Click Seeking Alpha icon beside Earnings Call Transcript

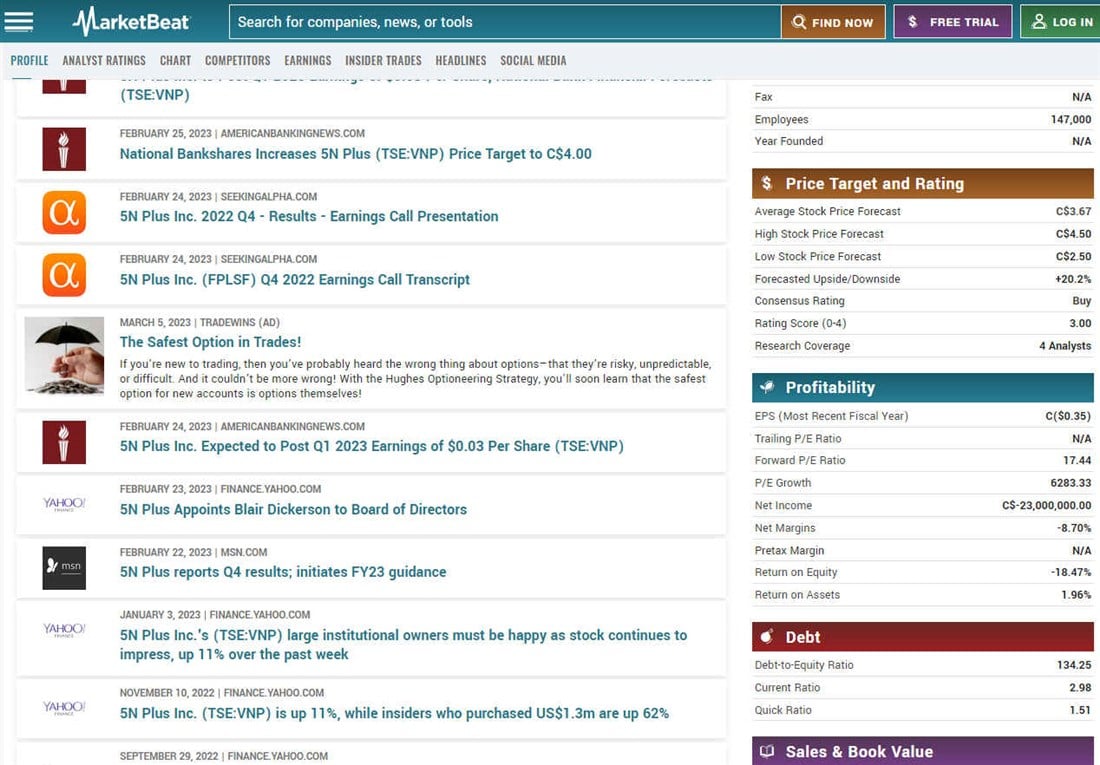pos(64,275)
